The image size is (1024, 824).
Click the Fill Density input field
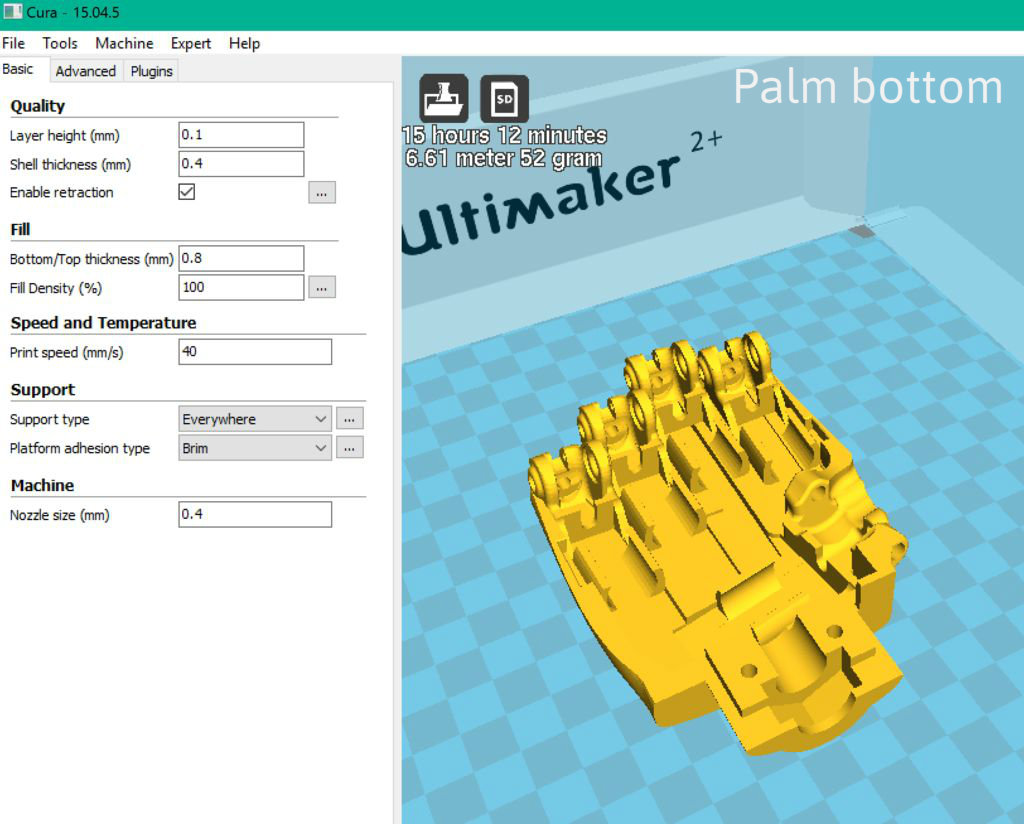(241, 287)
